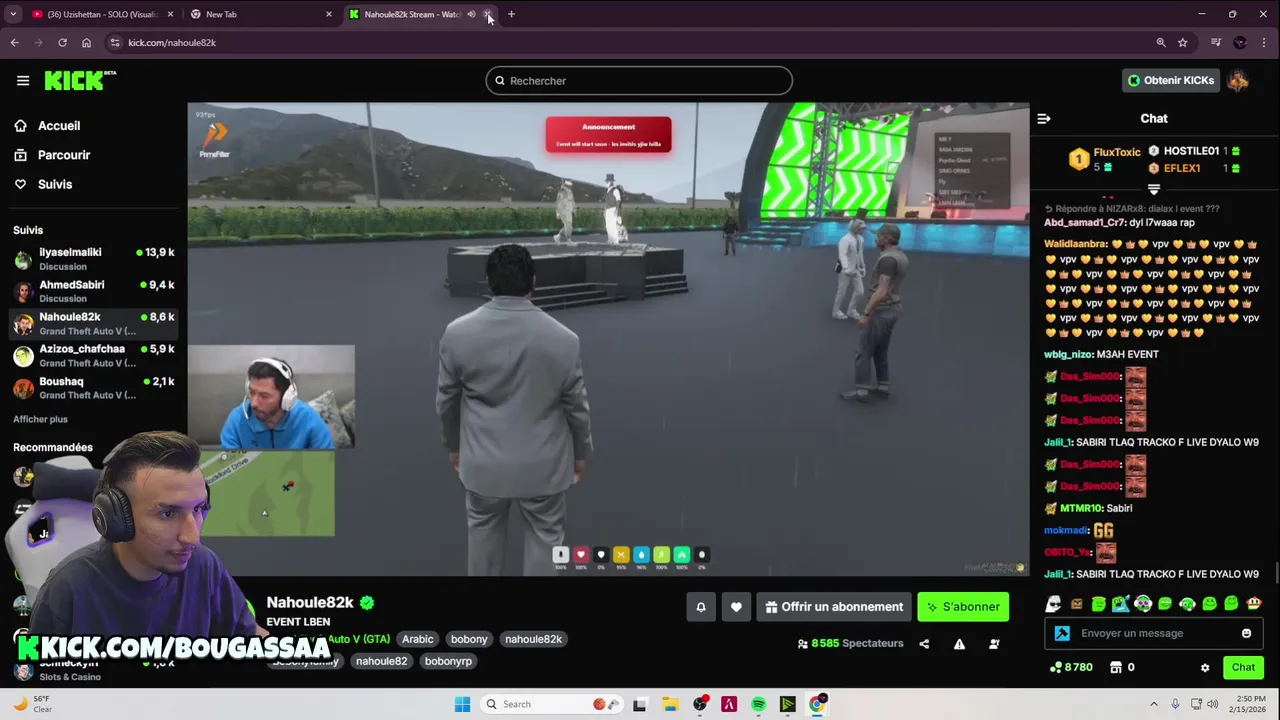This screenshot has height=720, width=1280.
Task: Open Spotify from the taskbar
Action: coord(758,704)
